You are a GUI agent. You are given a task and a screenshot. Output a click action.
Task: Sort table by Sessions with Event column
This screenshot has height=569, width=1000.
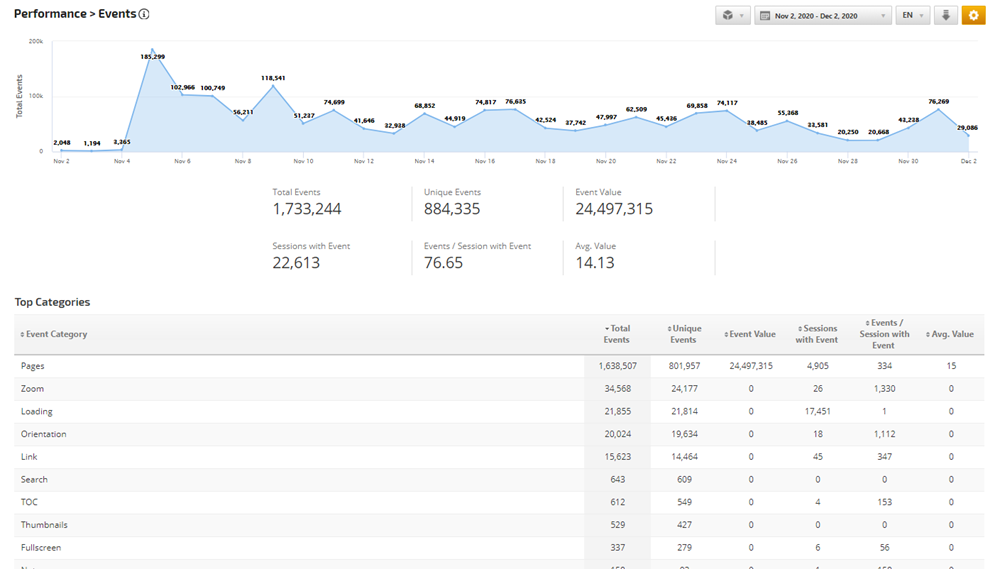(x=816, y=334)
